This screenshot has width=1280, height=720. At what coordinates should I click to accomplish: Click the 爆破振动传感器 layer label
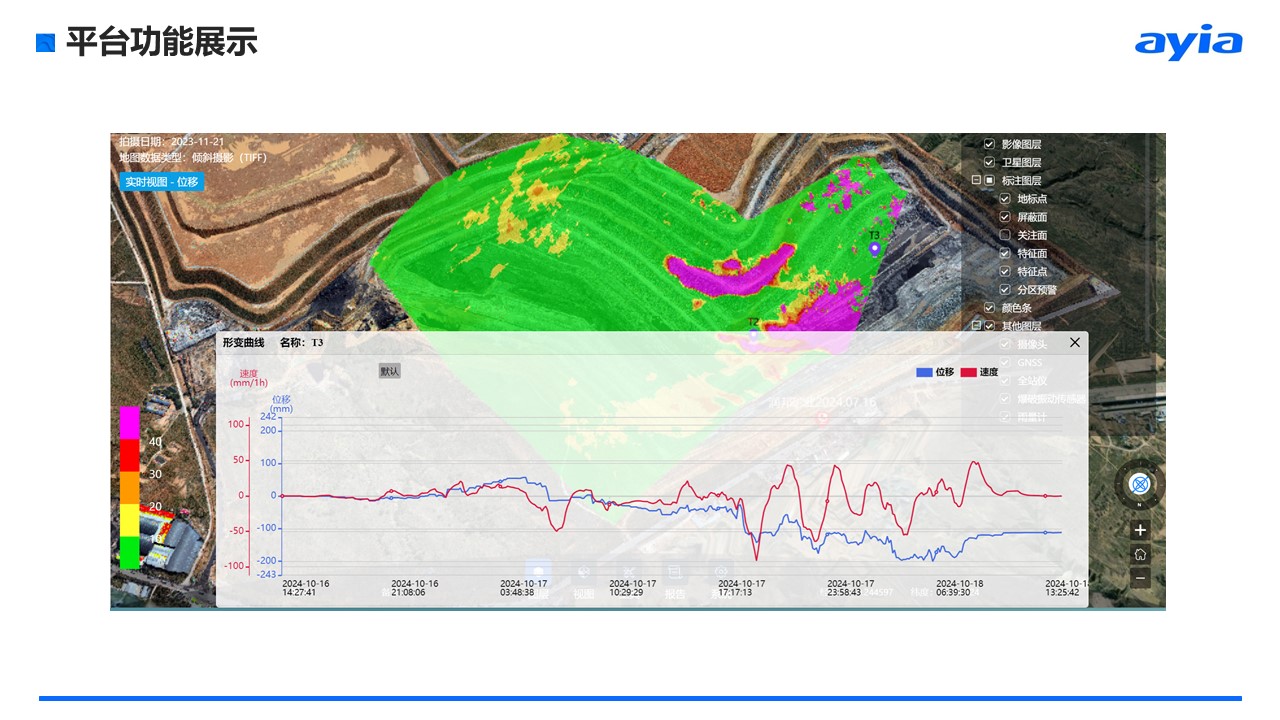[1051, 398]
